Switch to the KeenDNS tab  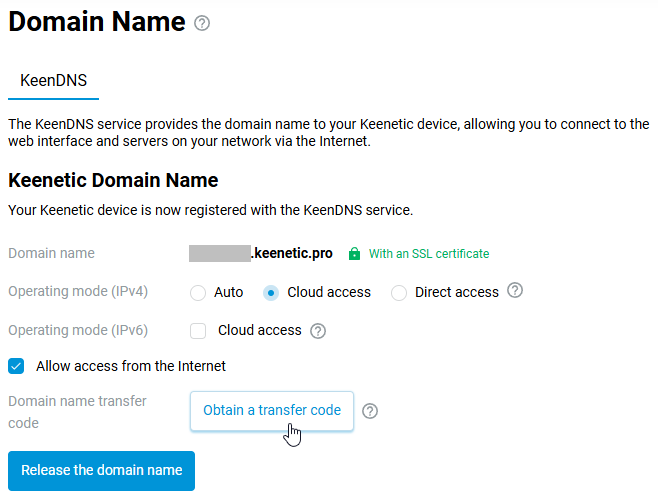[53, 80]
